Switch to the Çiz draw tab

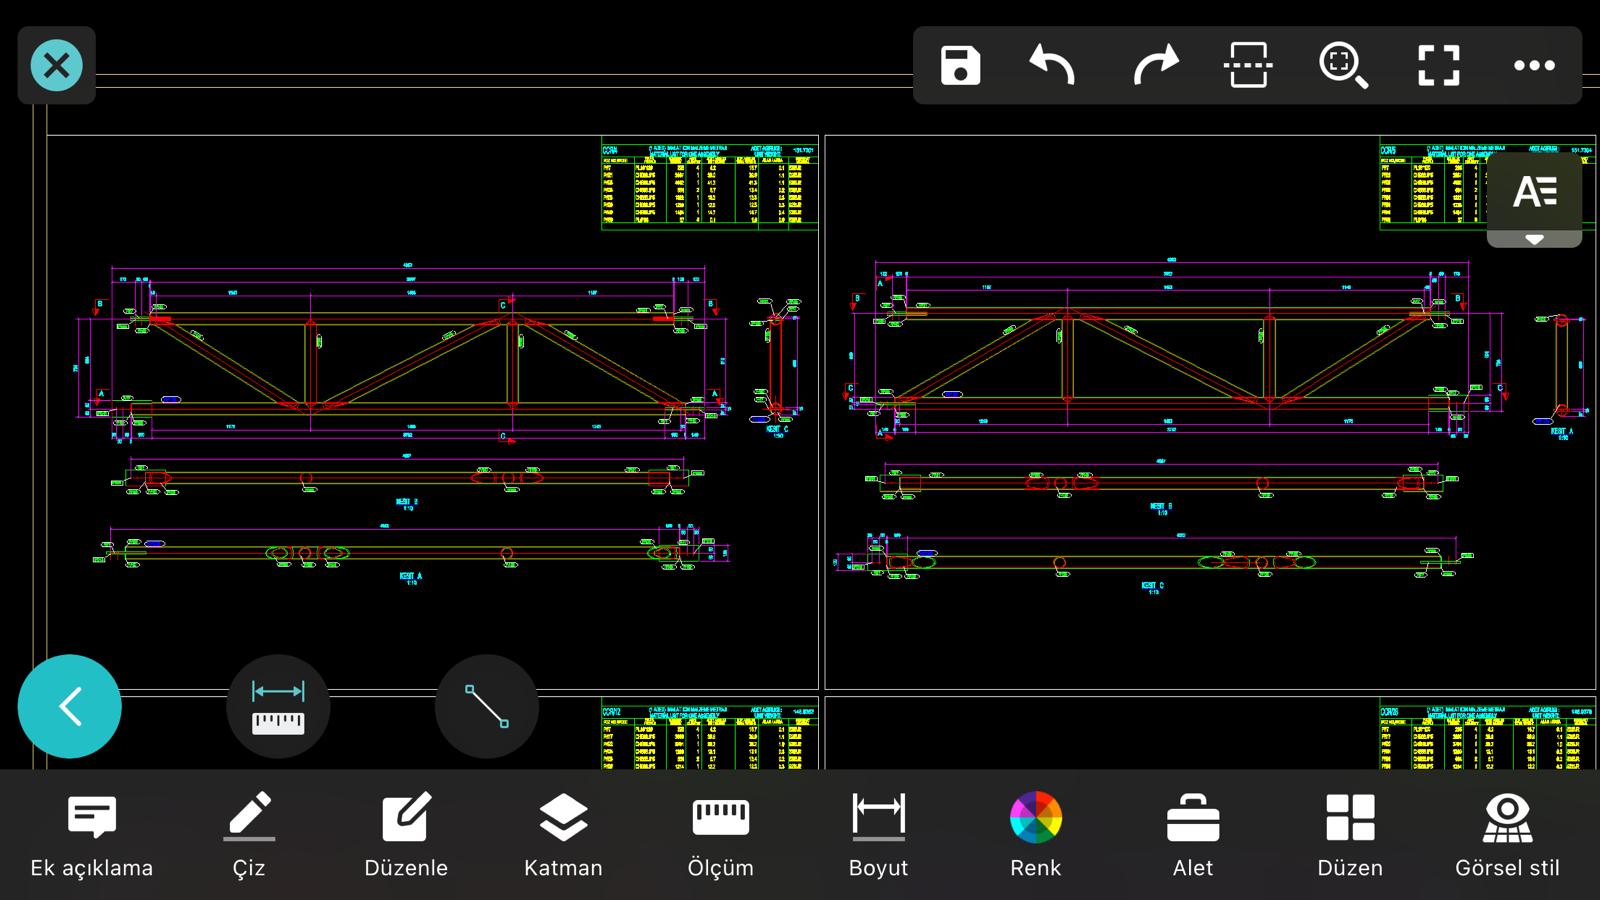(x=249, y=835)
